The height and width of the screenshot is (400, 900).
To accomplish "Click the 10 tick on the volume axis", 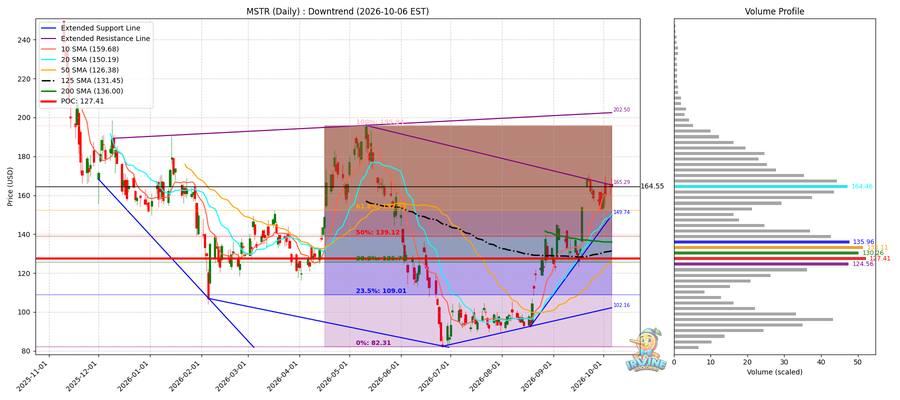I will tap(711, 362).
